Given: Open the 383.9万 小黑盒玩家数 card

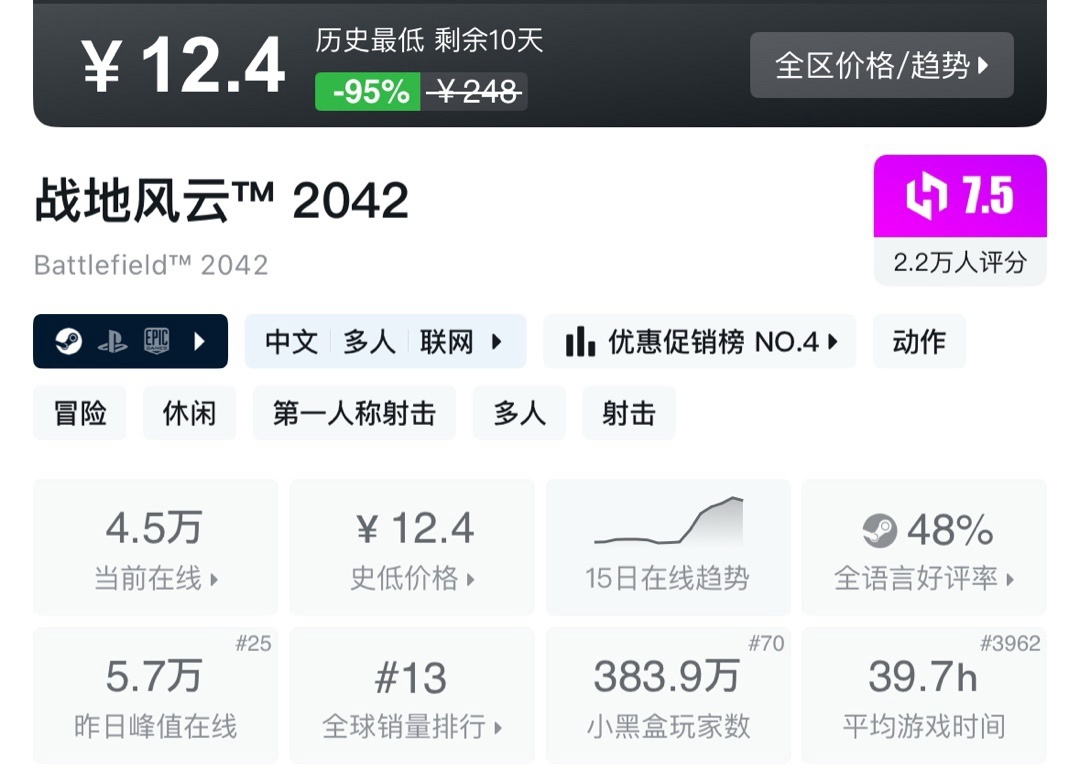Looking at the screenshot, I should point(668,695).
